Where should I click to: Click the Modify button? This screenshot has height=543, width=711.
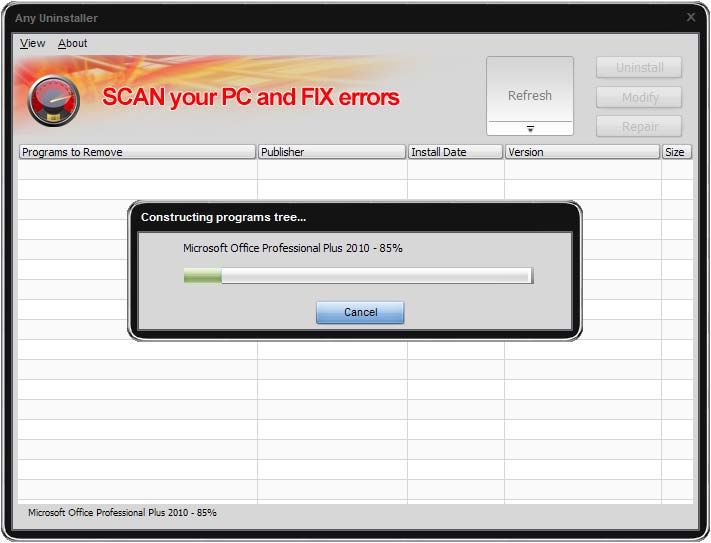(x=639, y=97)
